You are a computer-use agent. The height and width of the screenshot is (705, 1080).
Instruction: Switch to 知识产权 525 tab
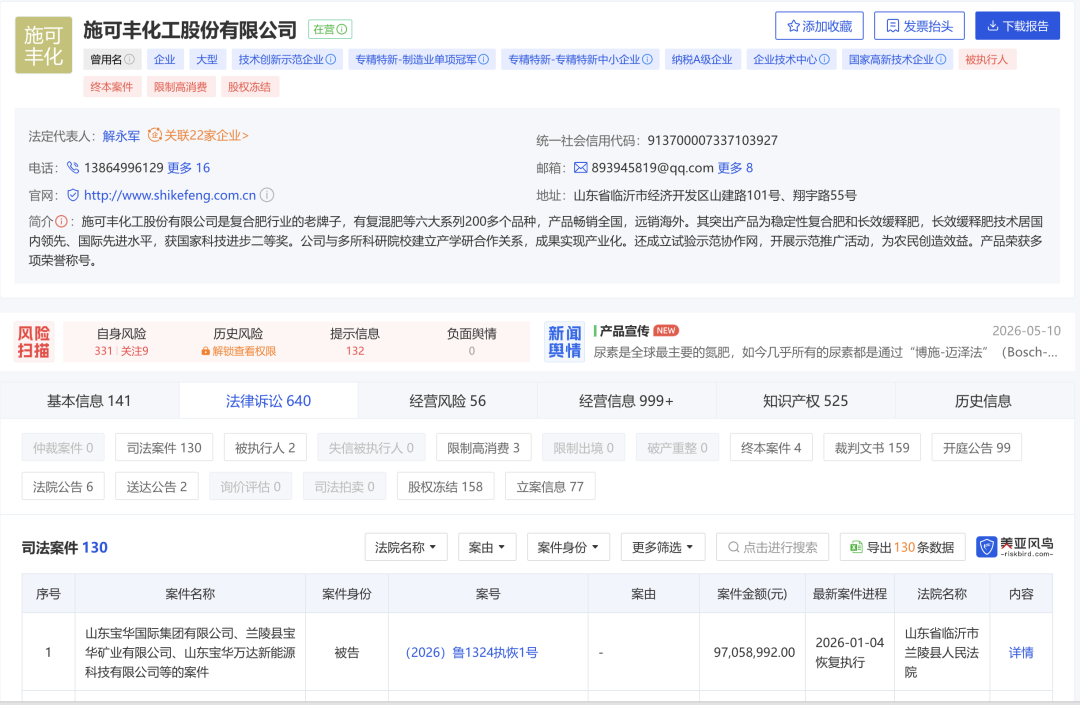click(x=805, y=401)
